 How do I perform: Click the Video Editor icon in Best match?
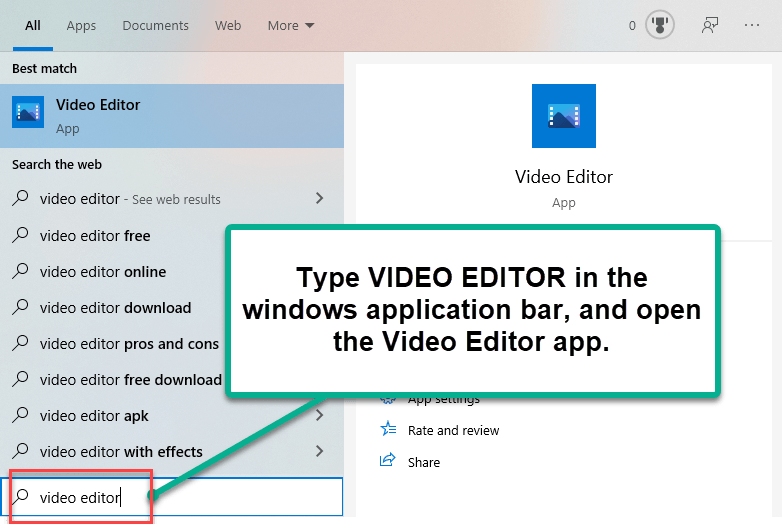pos(28,112)
